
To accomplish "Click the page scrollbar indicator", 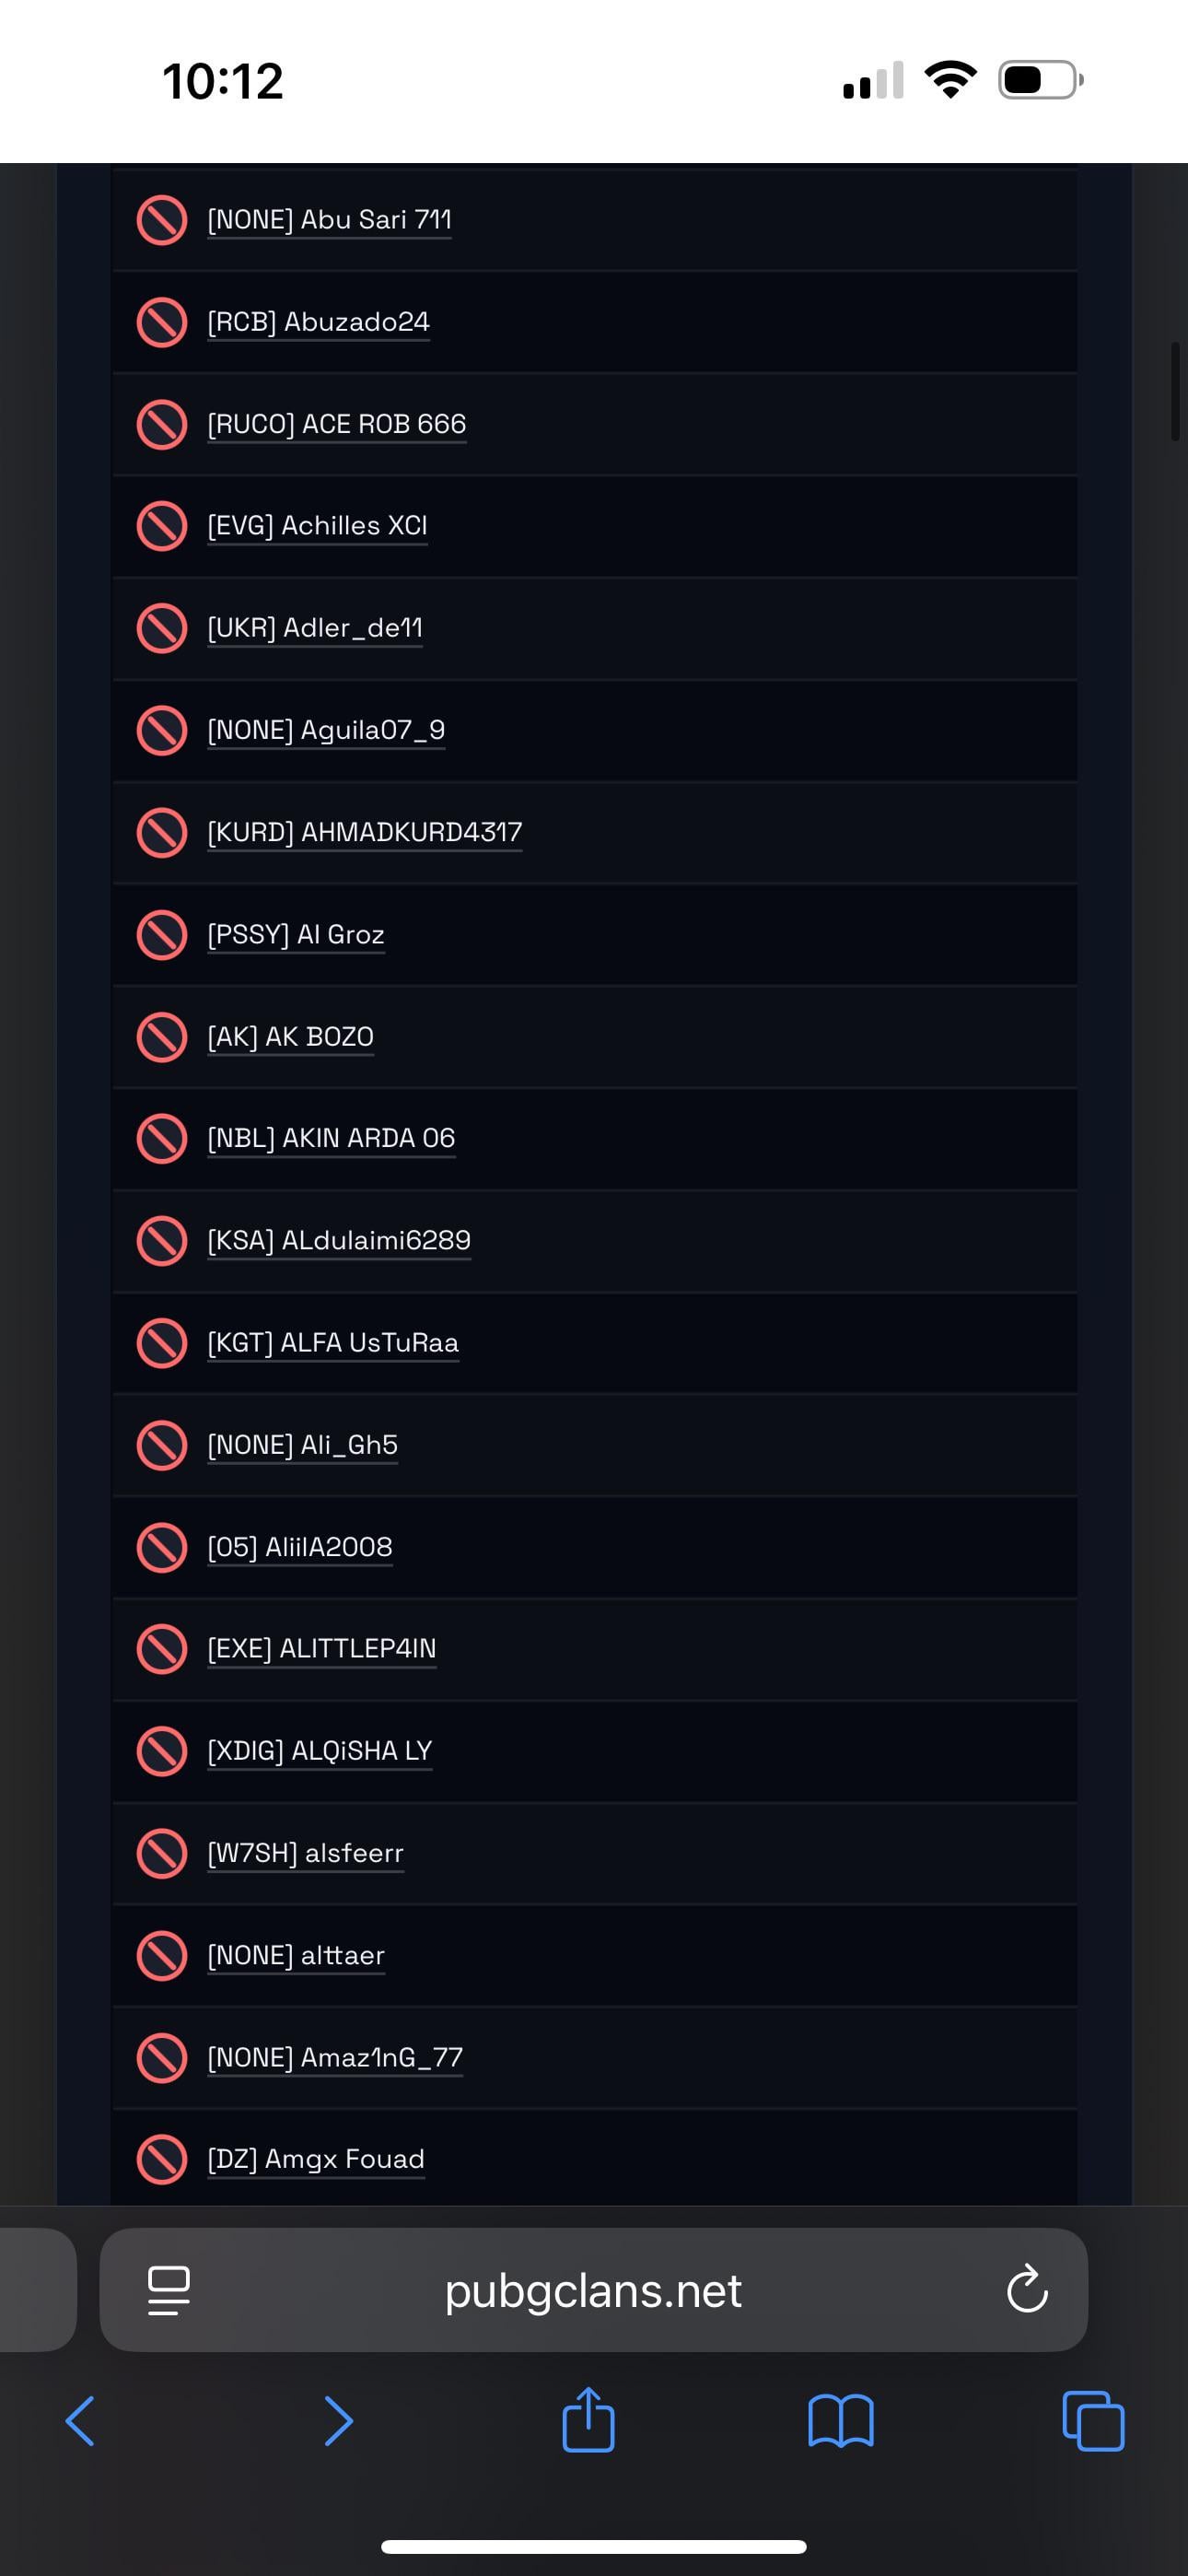I will point(1175,391).
